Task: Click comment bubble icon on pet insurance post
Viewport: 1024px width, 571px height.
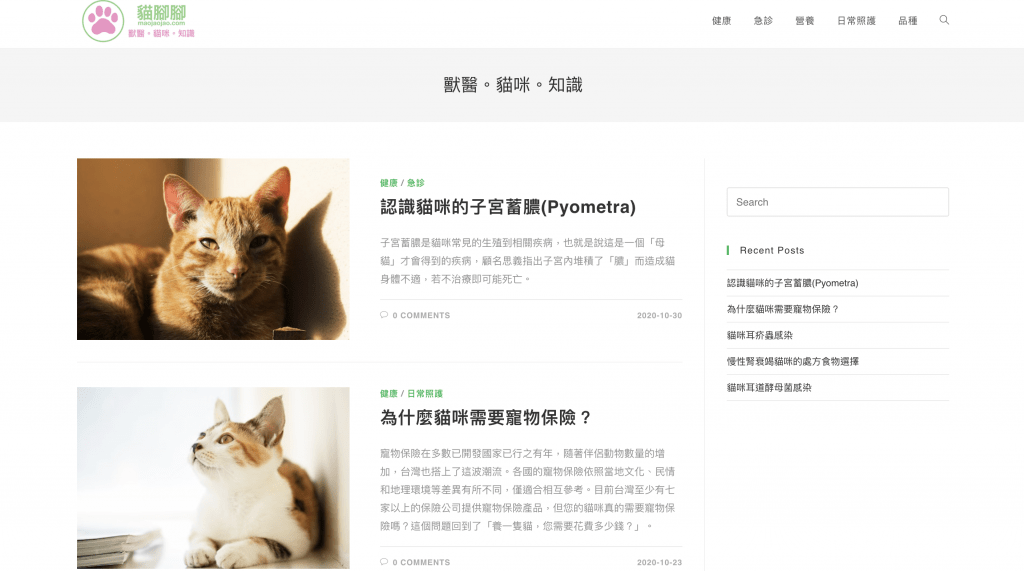Action: point(384,562)
